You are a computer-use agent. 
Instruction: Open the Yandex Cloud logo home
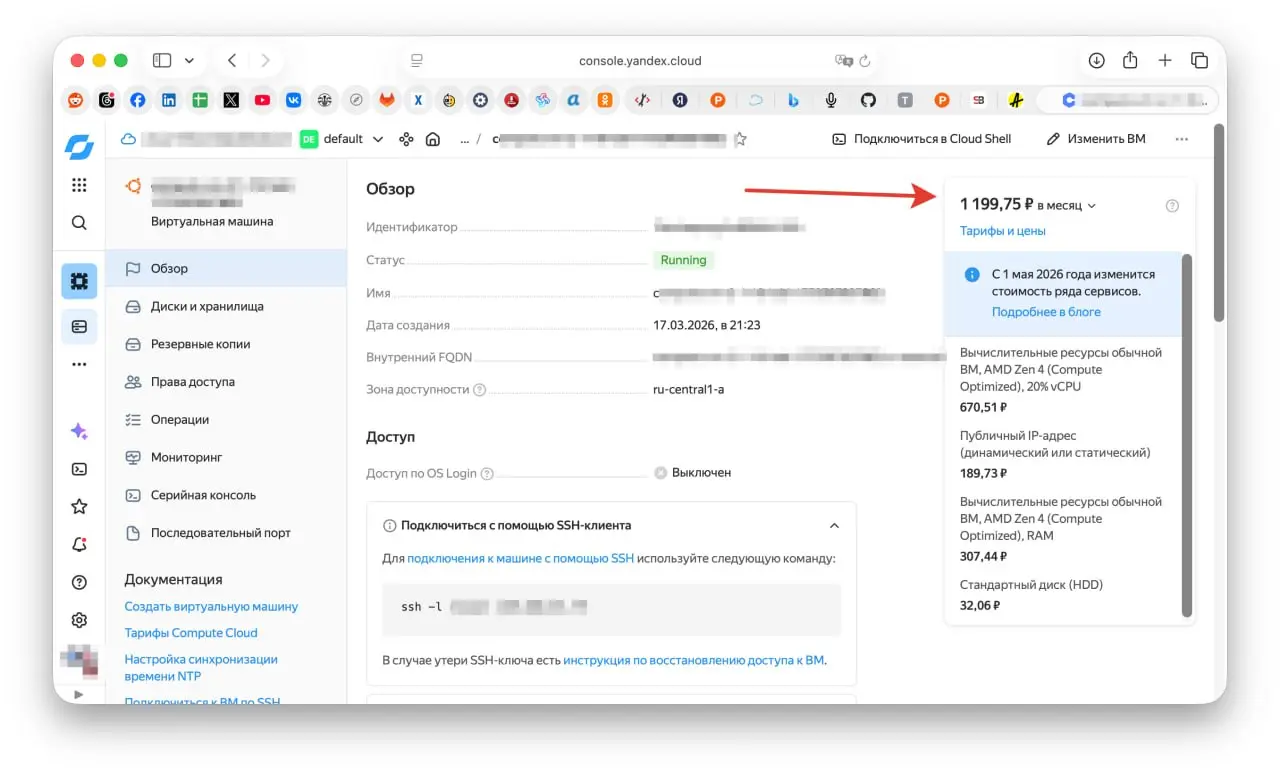(x=79, y=146)
